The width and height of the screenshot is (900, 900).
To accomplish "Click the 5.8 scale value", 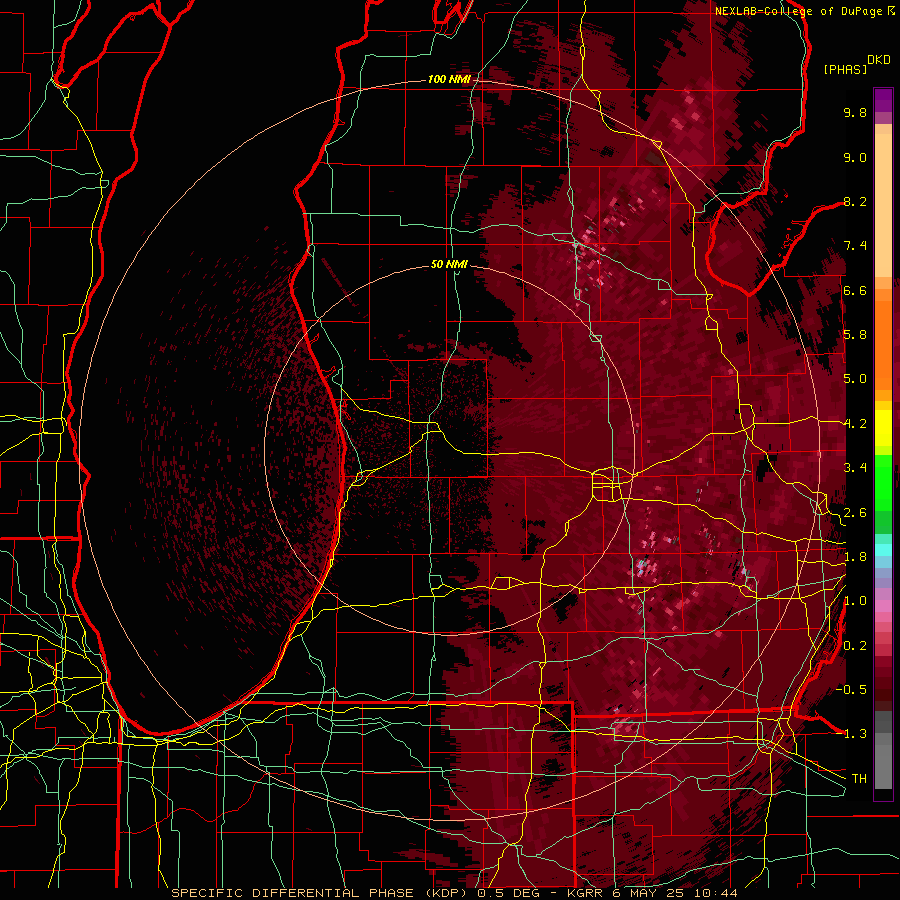I will (x=855, y=335).
